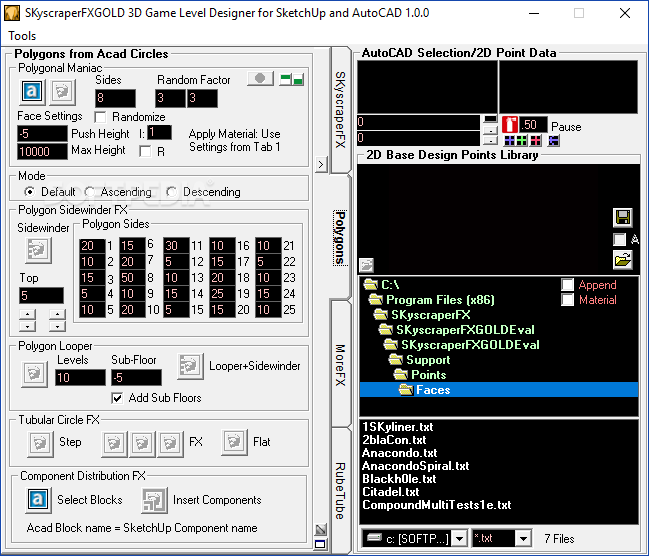Switch to the Polygons tab

pos(340,238)
